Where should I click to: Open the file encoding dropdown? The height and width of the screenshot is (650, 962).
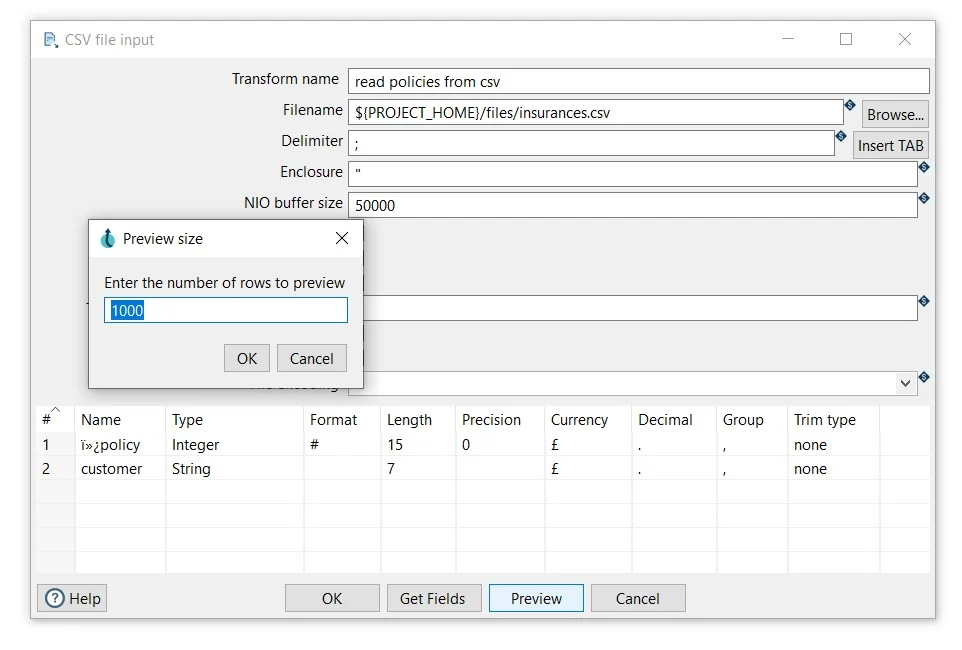tap(905, 383)
